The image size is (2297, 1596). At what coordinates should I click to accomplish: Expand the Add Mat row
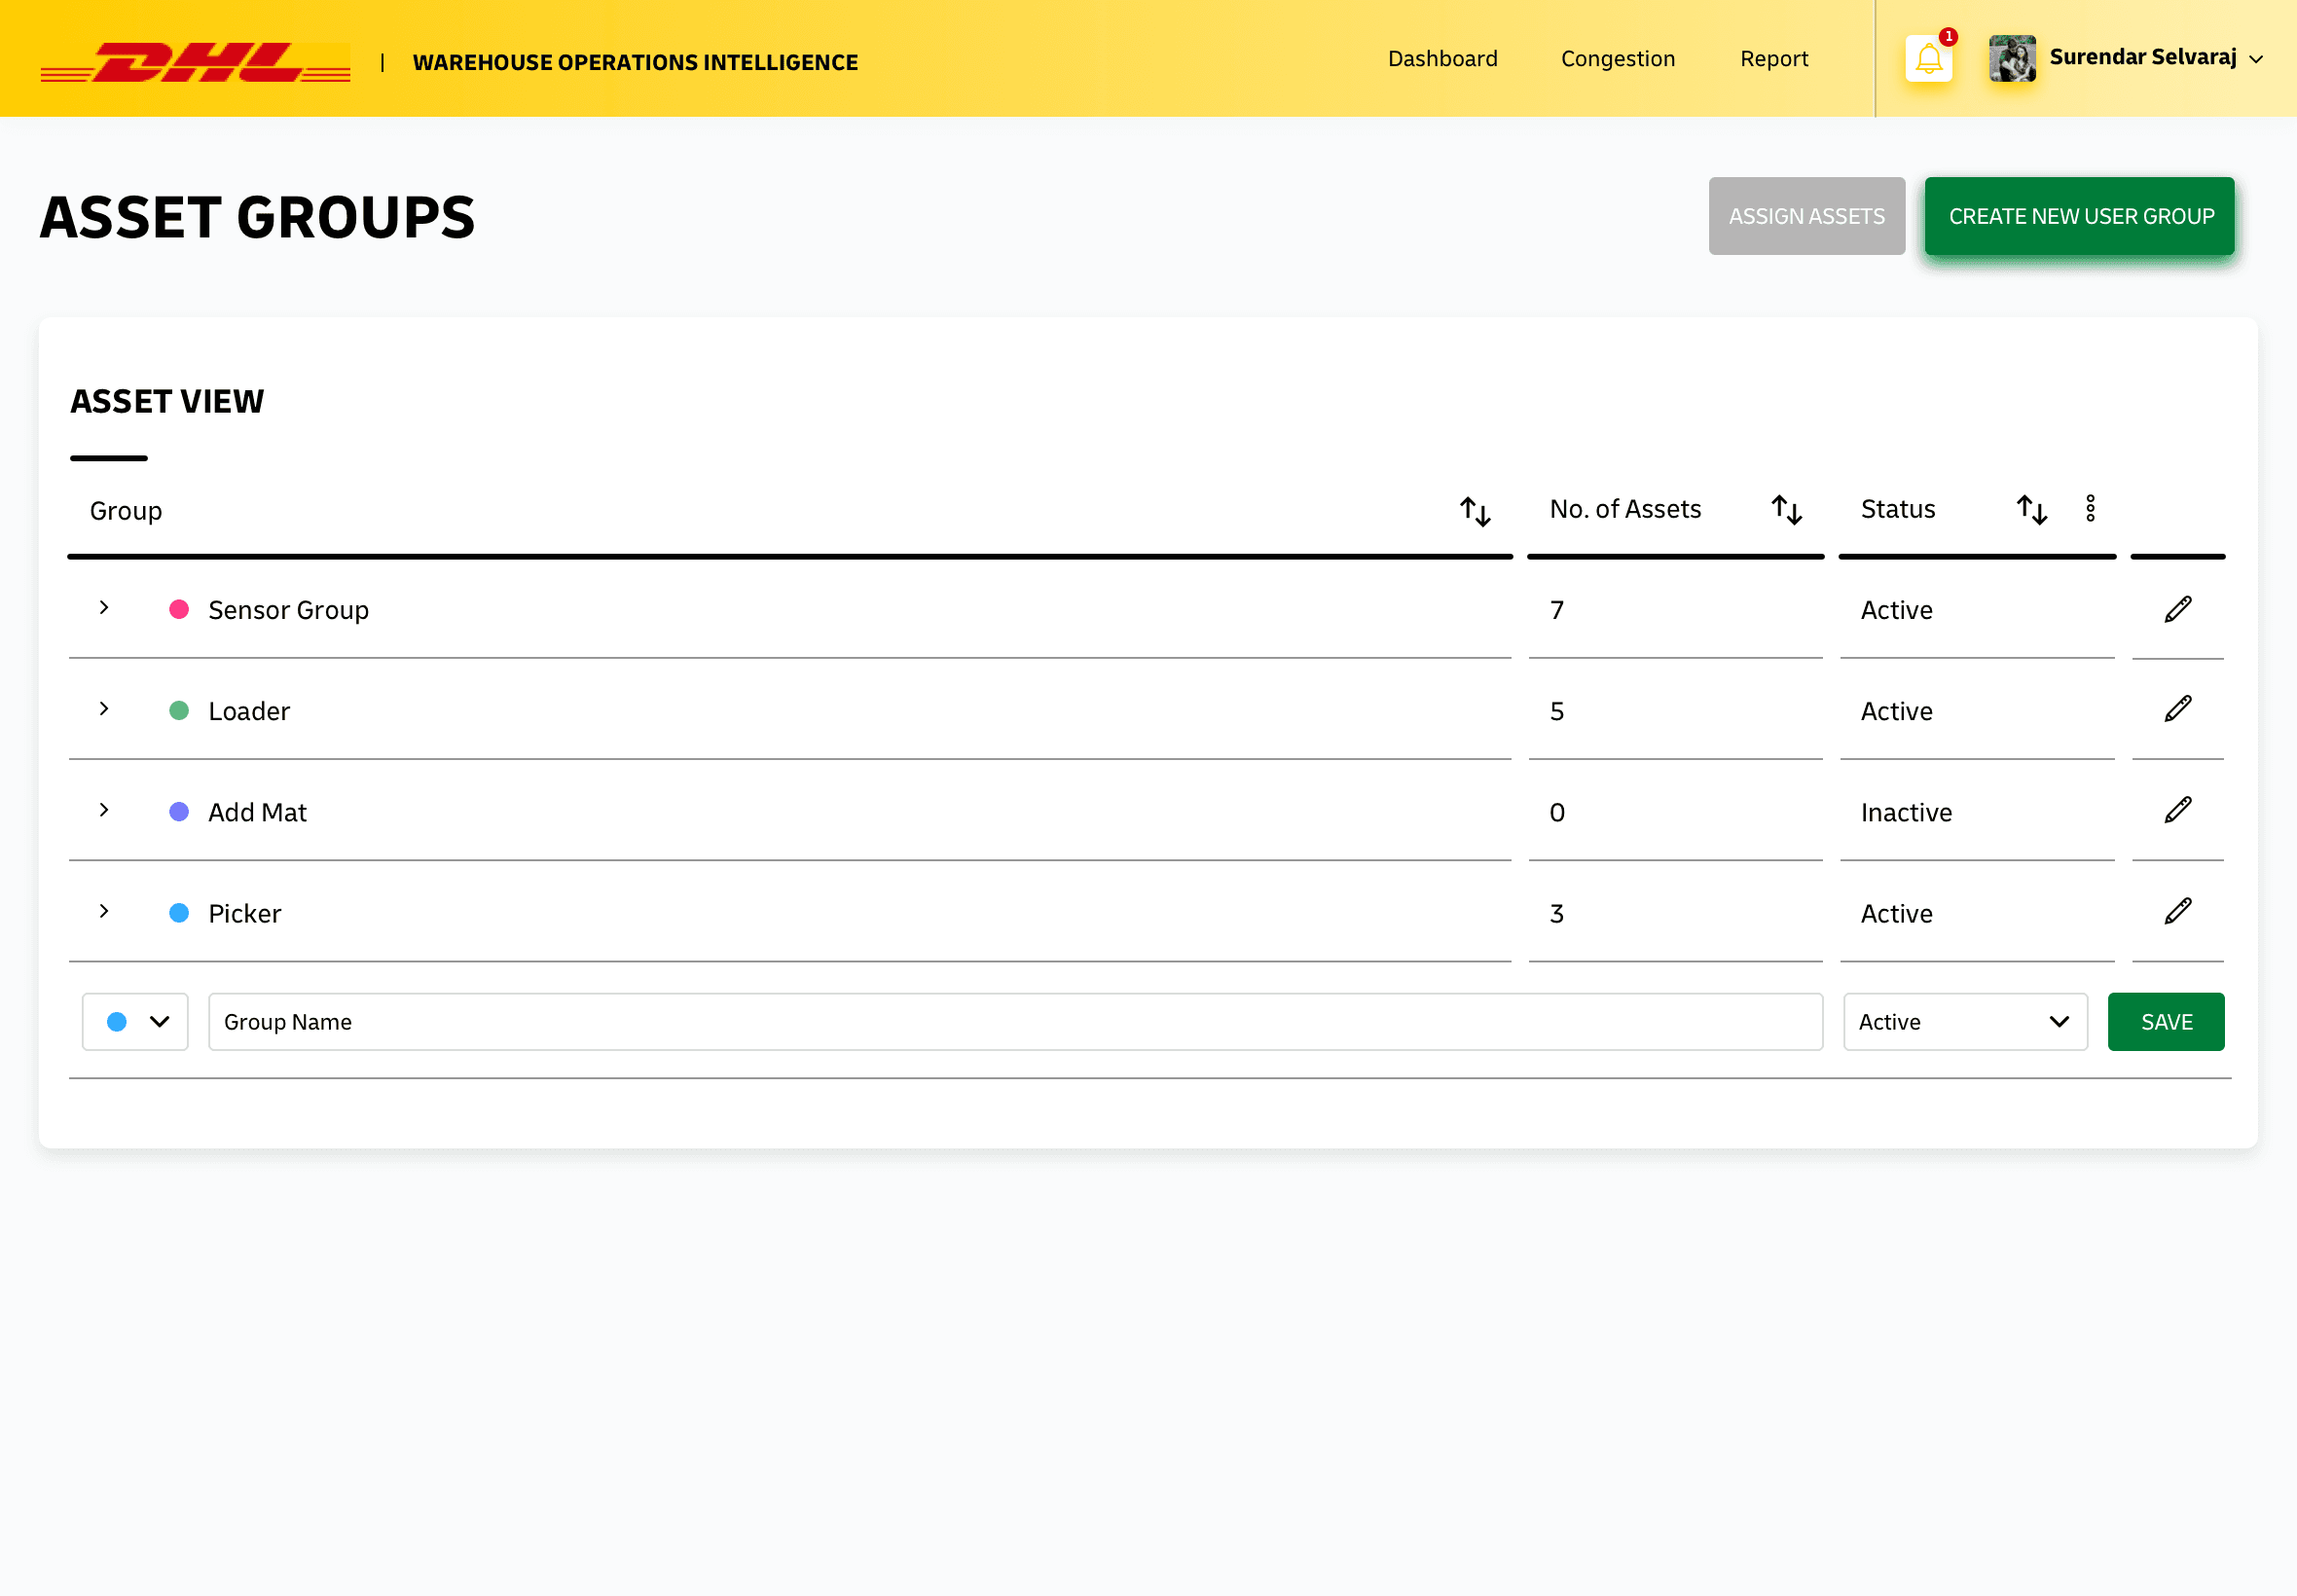(104, 810)
